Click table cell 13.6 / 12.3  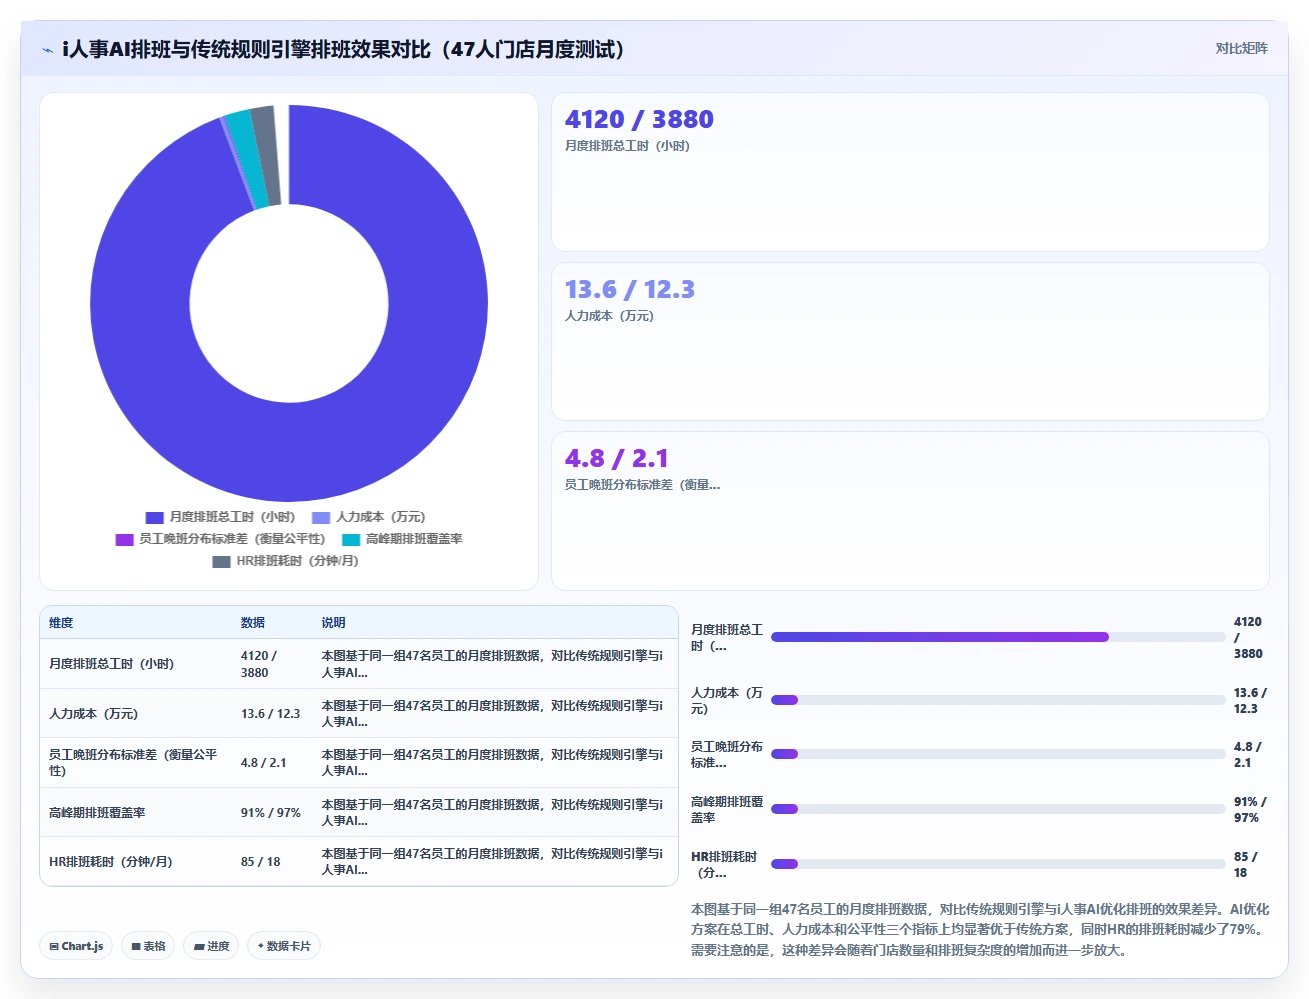pyautogui.click(x=271, y=714)
